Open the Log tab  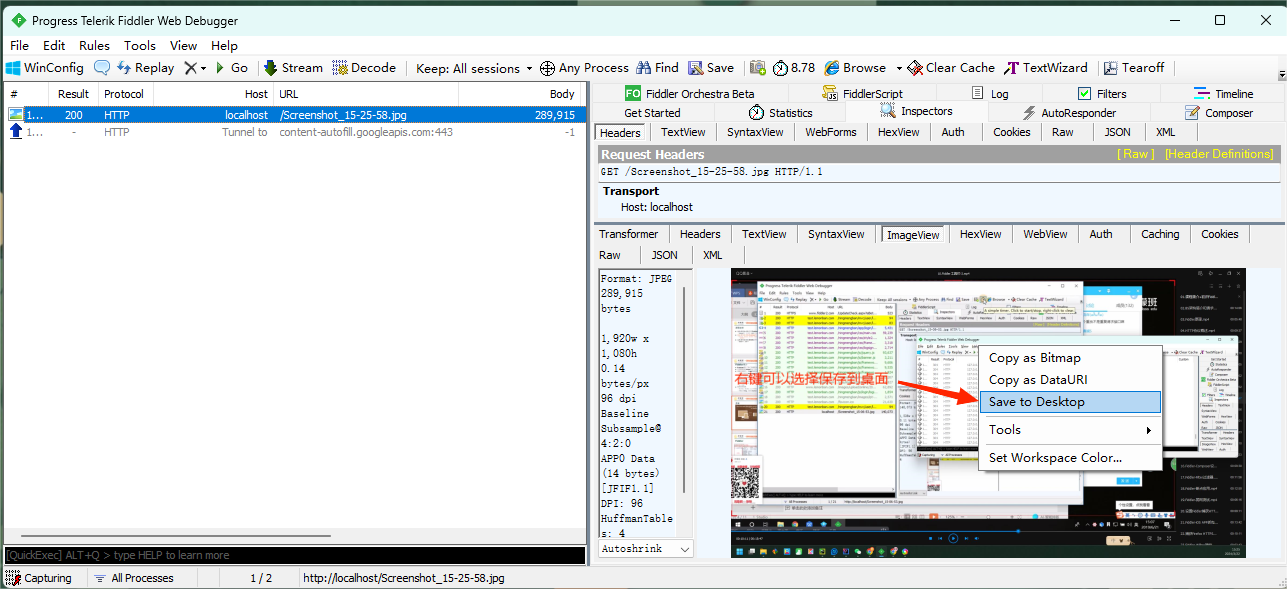click(990, 94)
